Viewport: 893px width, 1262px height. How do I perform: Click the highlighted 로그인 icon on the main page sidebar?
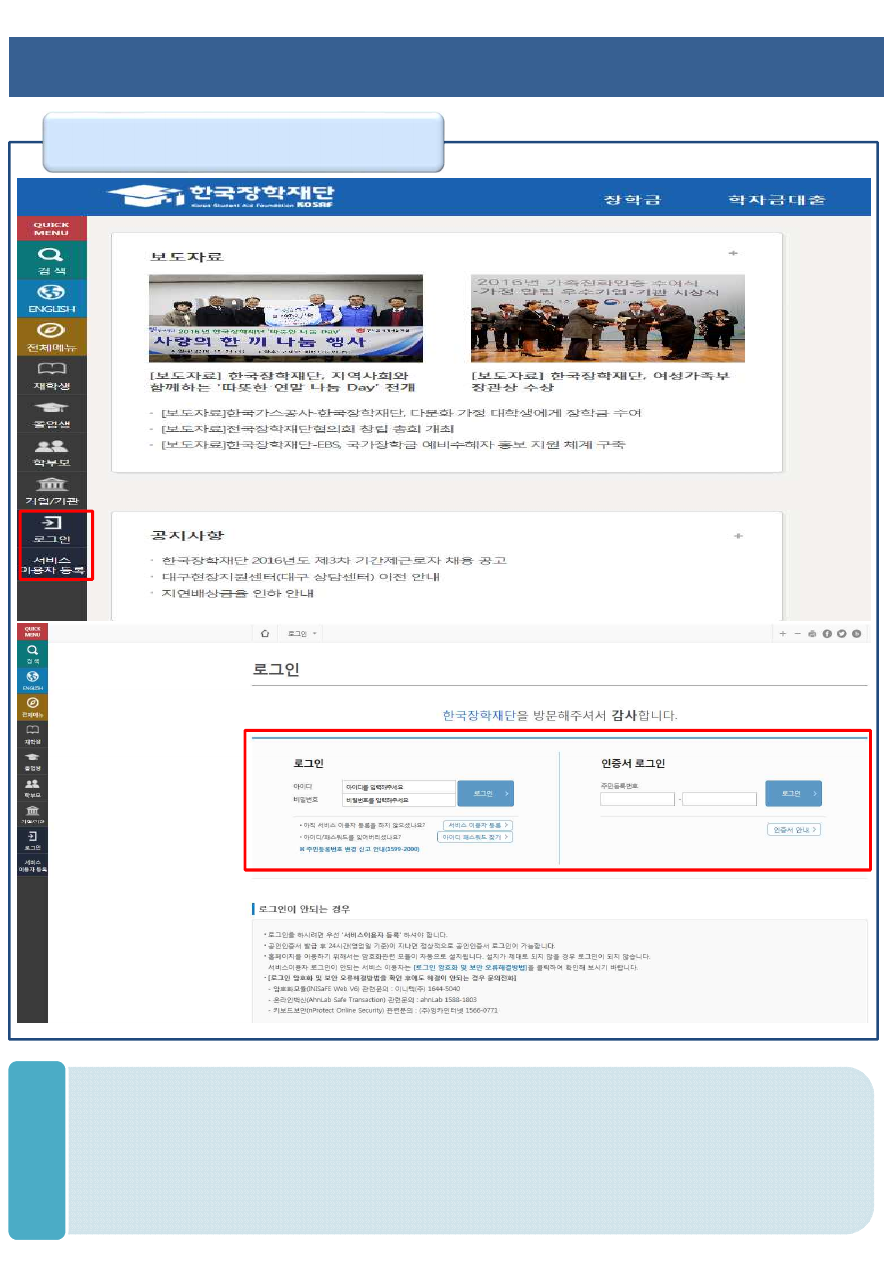(x=52, y=529)
